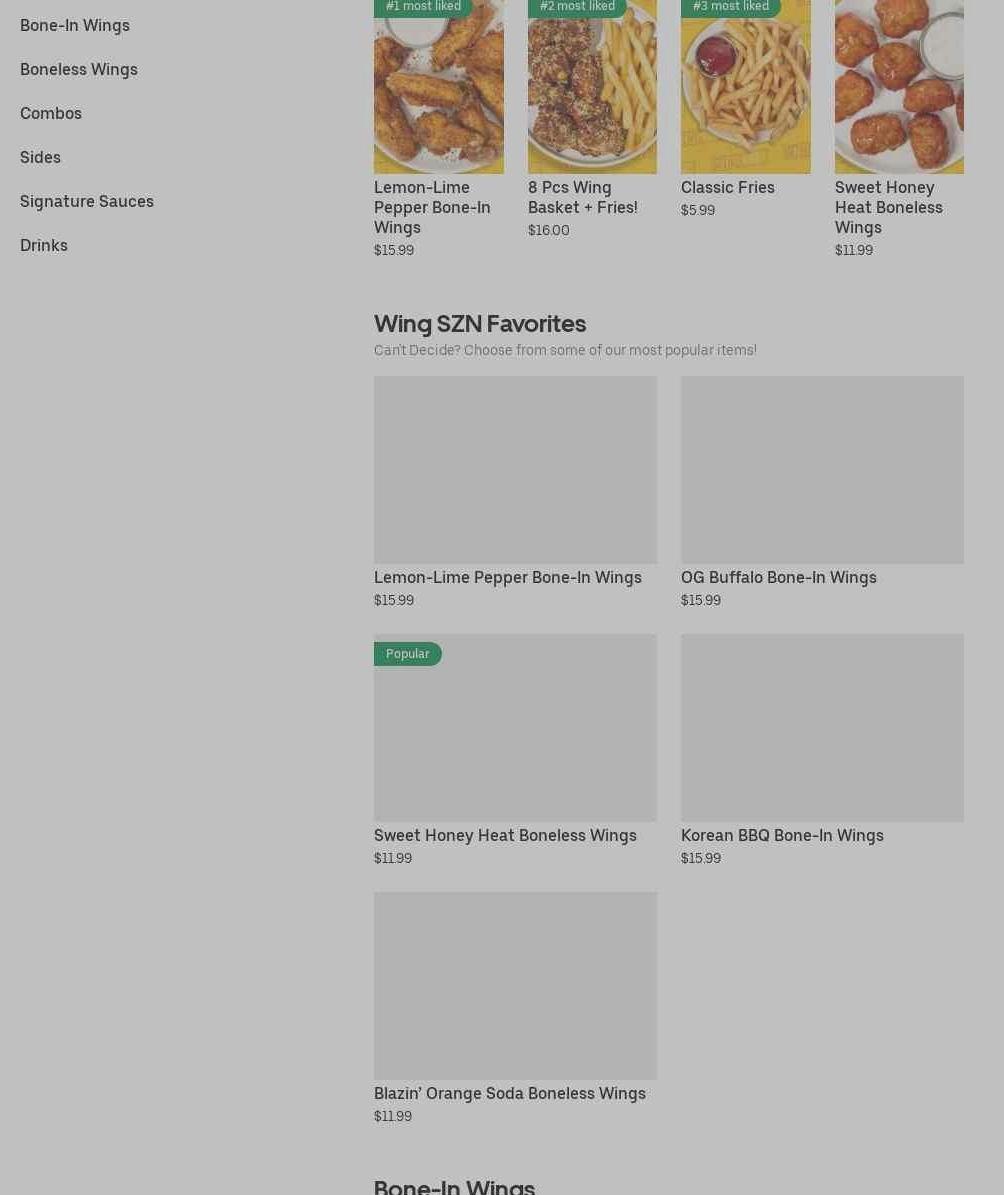Click the Classic Fries title link

[727, 187]
